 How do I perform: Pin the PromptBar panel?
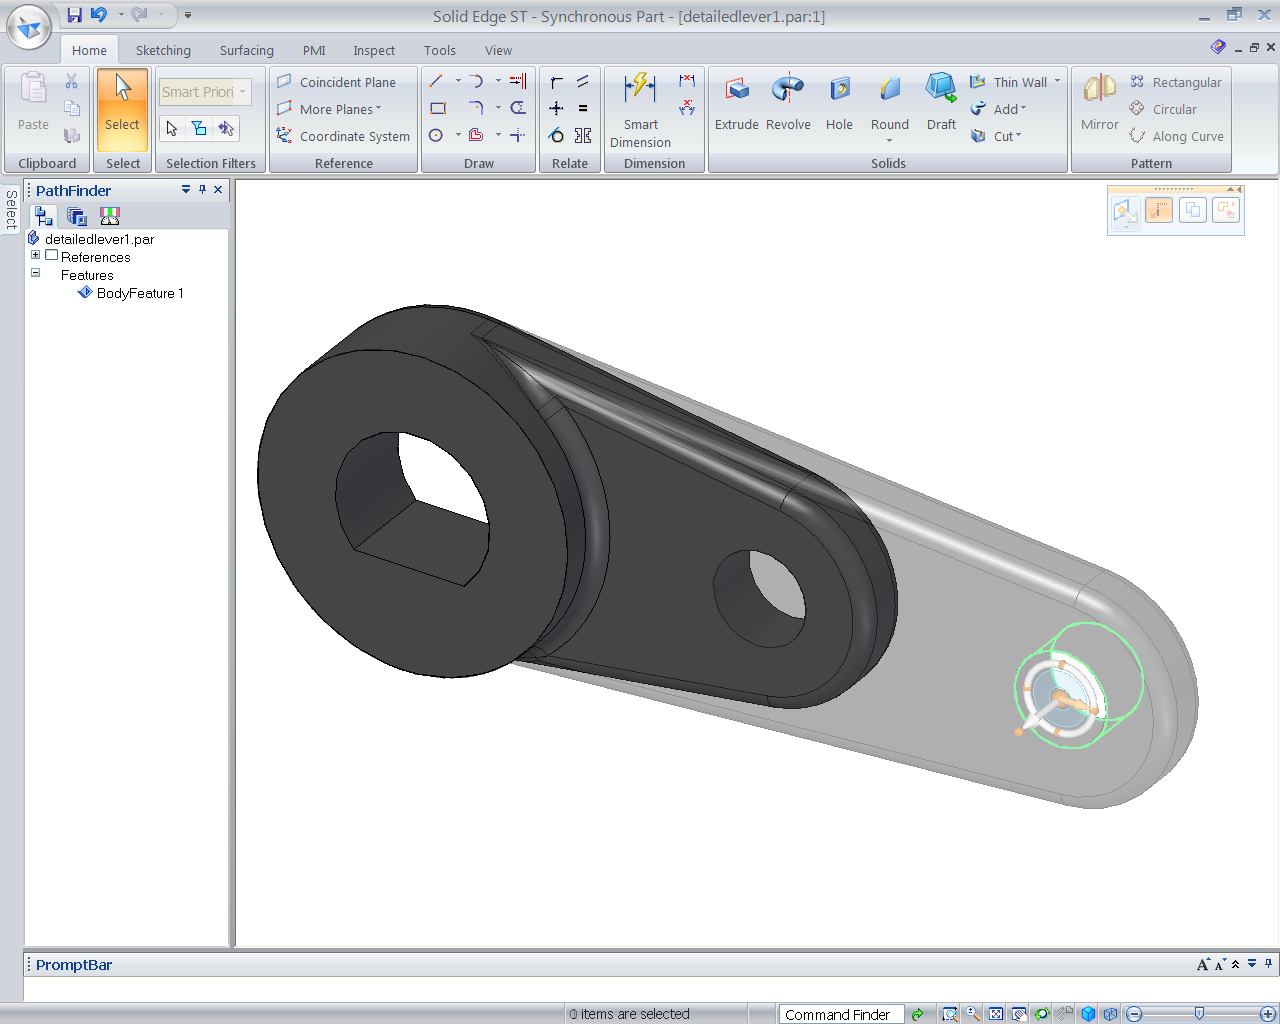click(x=1268, y=964)
